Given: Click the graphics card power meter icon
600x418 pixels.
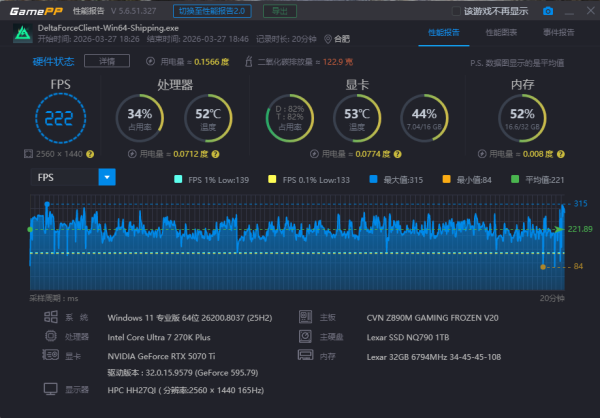Looking at the screenshot, I should [x=314, y=154].
